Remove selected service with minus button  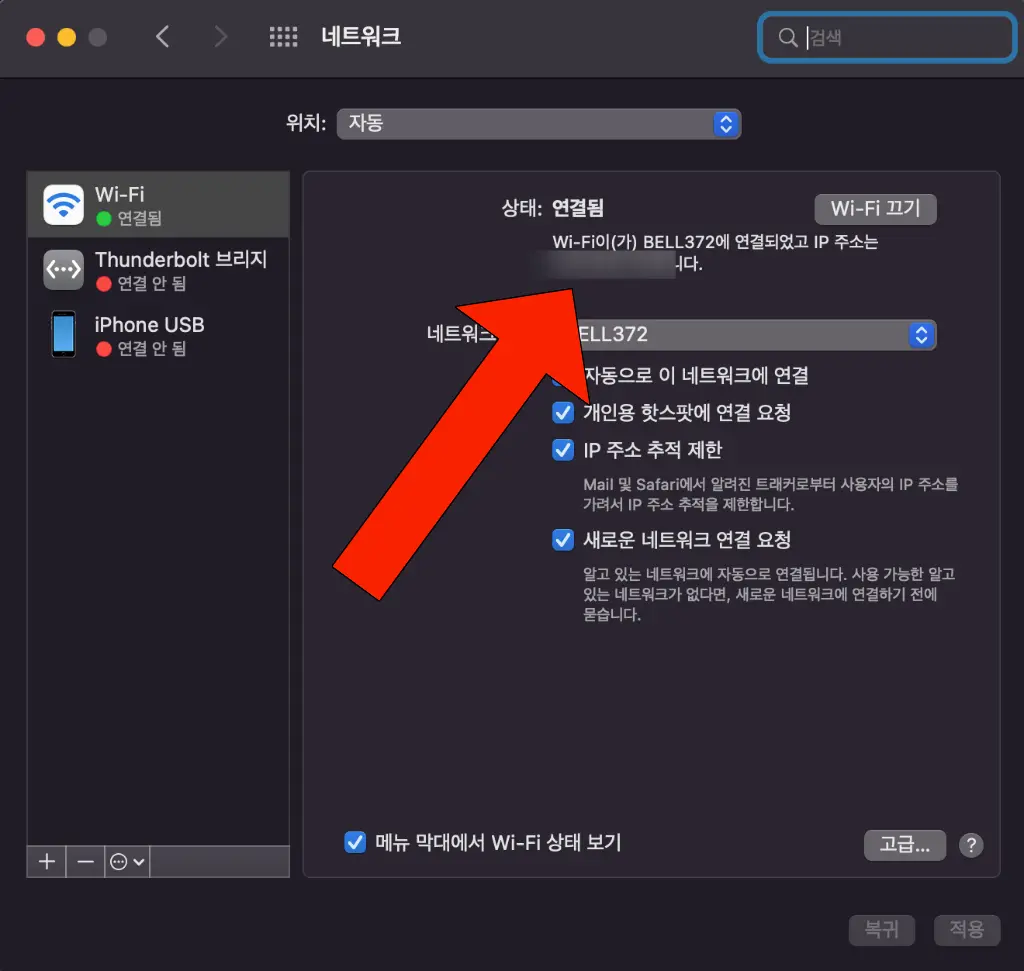[x=86, y=861]
